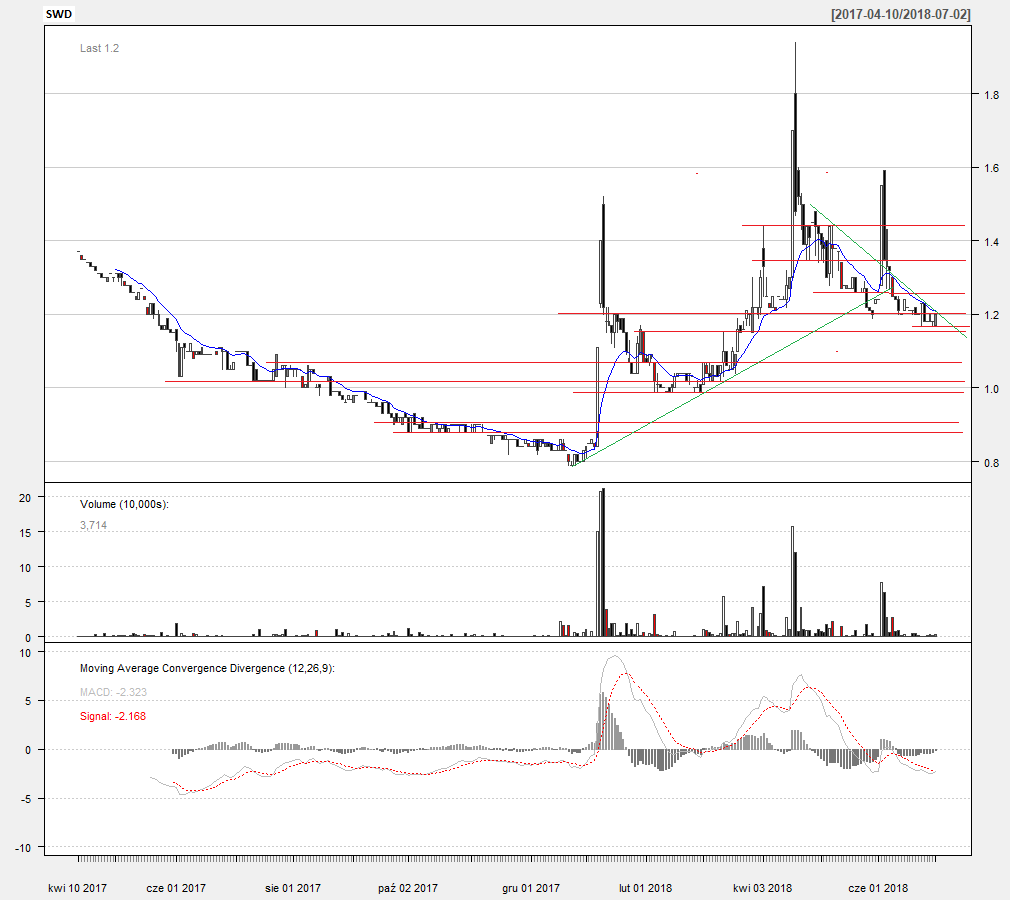Click the highest candlestick wick near 1.9
Screen dimensions: 1010x900
(x=796, y=68)
